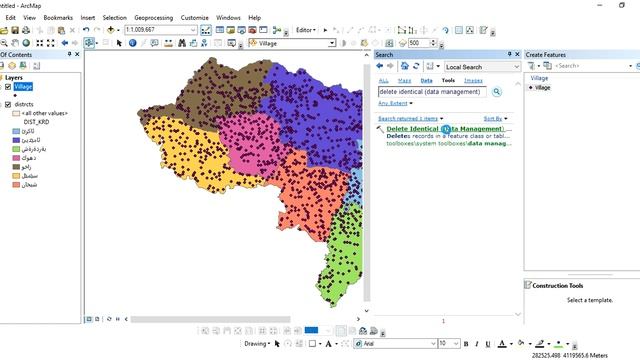The height and width of the screenshot is (360, 640).
Task: Select the Village layer in contents
Action: click(x=23, y=87)
